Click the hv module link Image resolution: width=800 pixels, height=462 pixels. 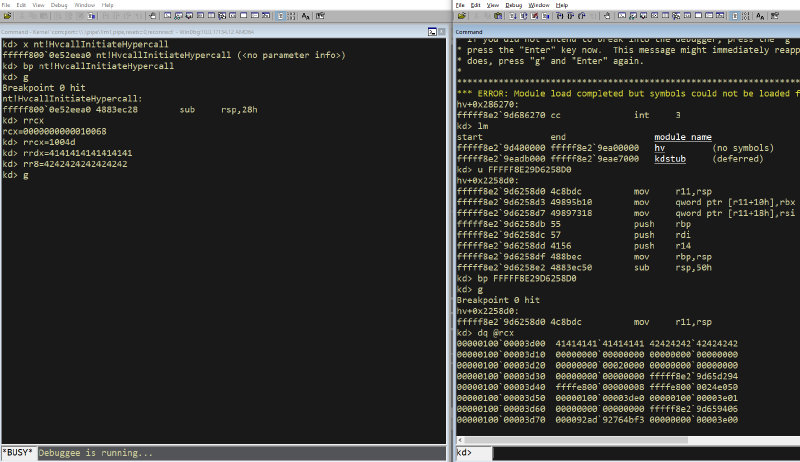coord(660,147)
